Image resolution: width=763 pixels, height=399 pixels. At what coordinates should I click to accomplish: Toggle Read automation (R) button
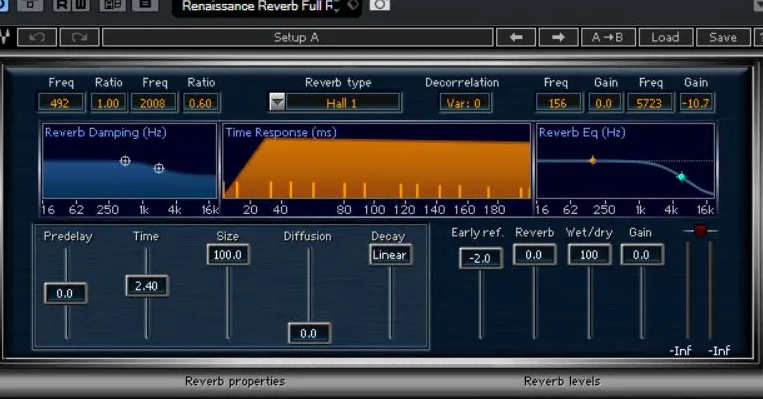point(62,5)
